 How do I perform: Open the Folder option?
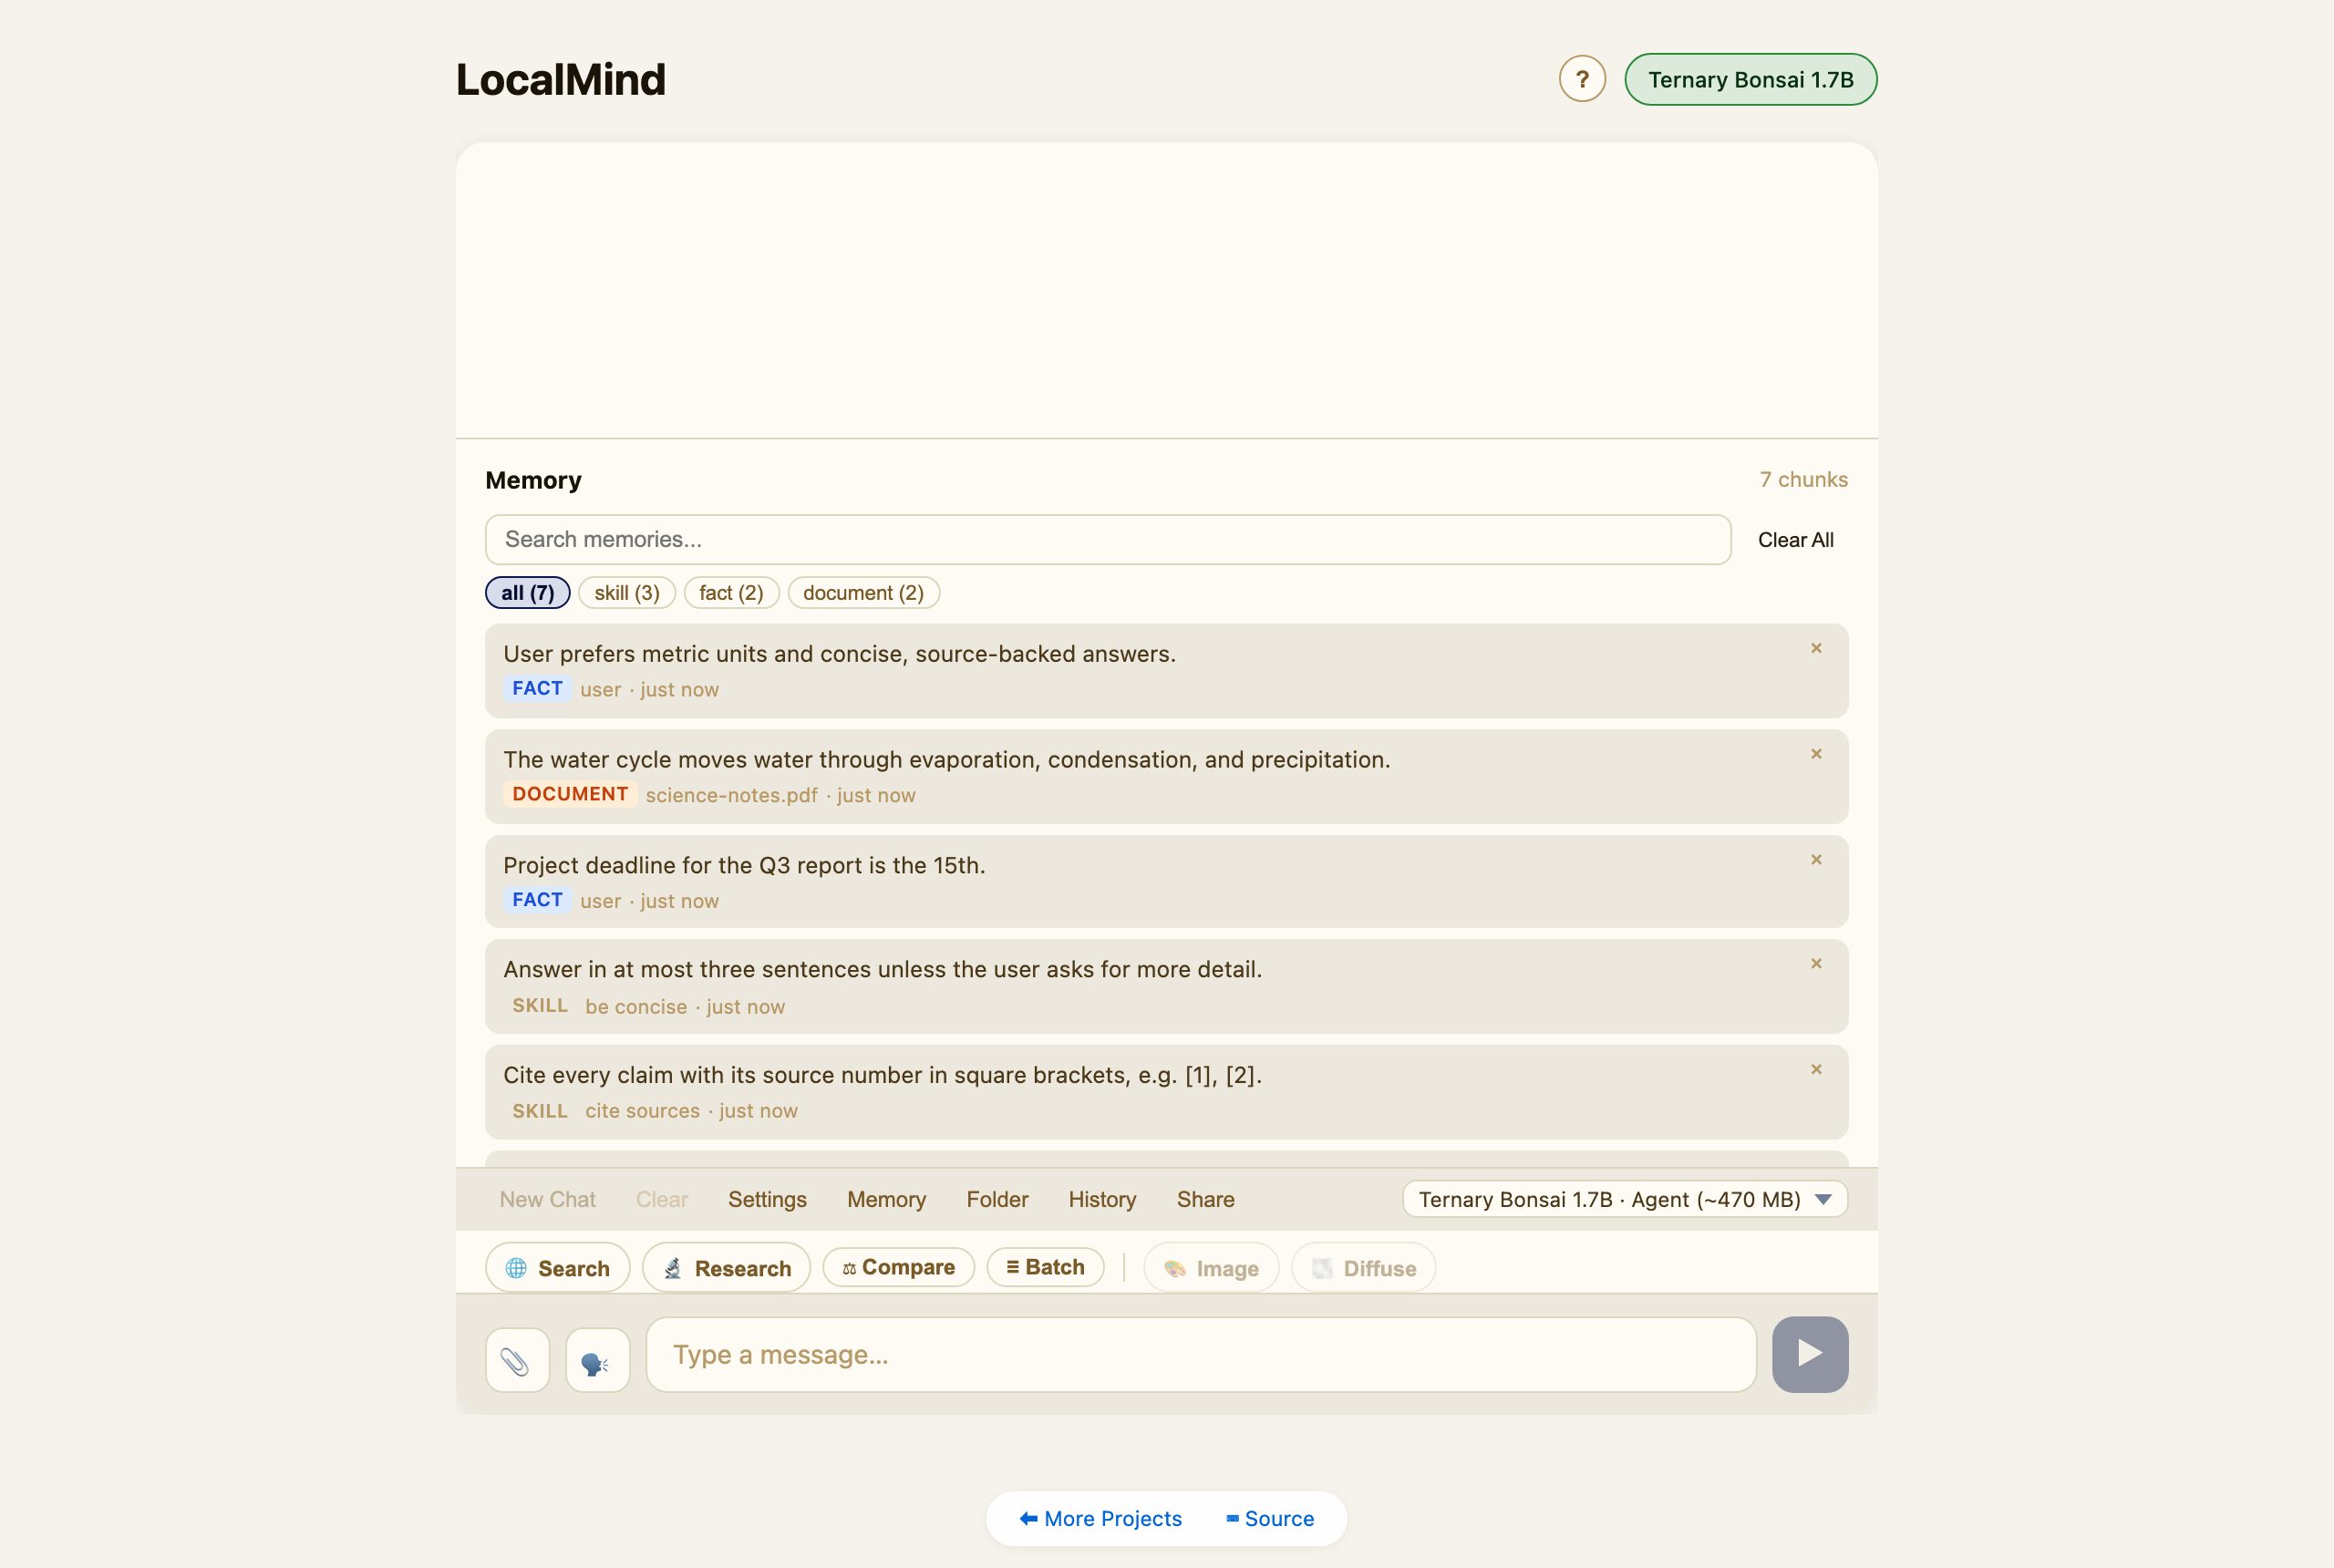[997, 1199]
